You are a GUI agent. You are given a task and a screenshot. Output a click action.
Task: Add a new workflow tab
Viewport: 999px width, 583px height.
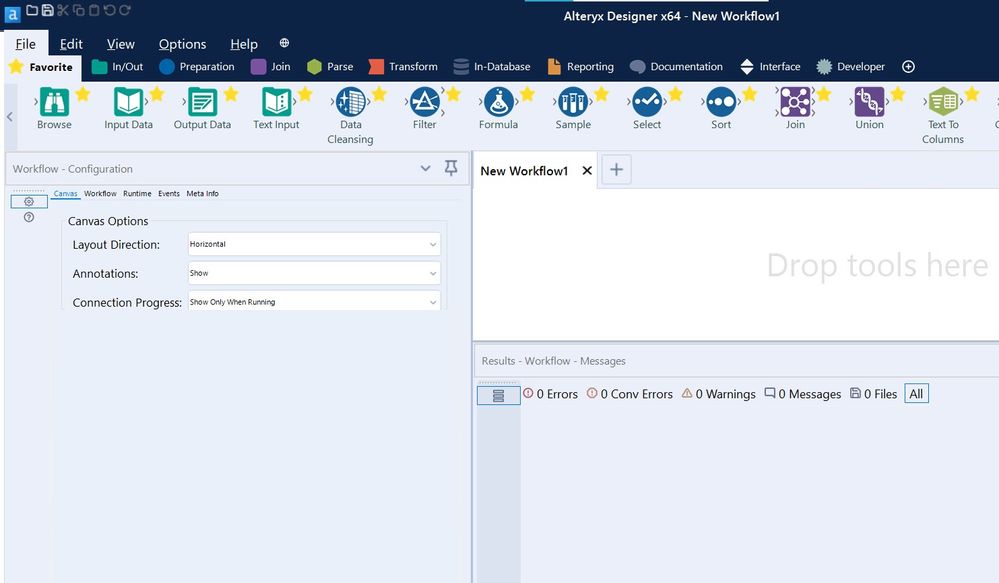tap(616, 170)
